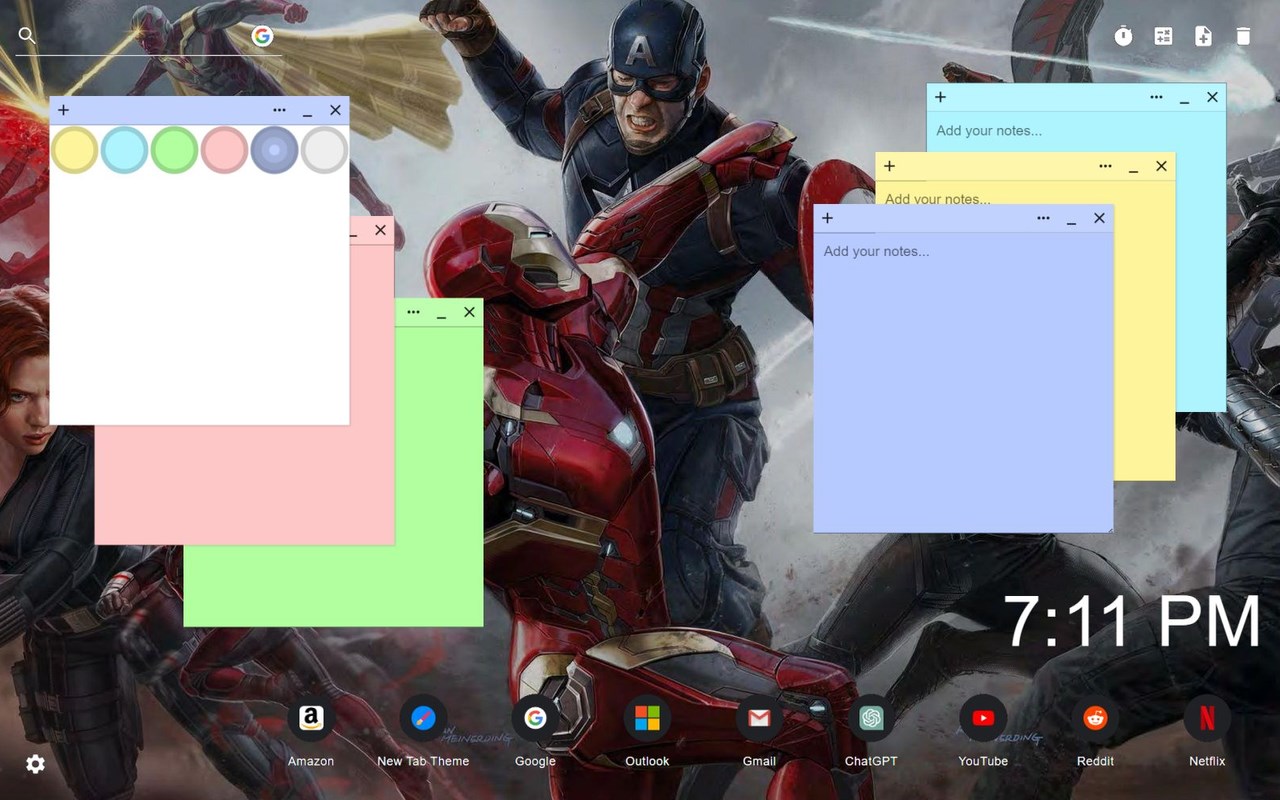Open settings with the gear icon
This screenshot has width=1280, height=800.
[x=35, y=764]
